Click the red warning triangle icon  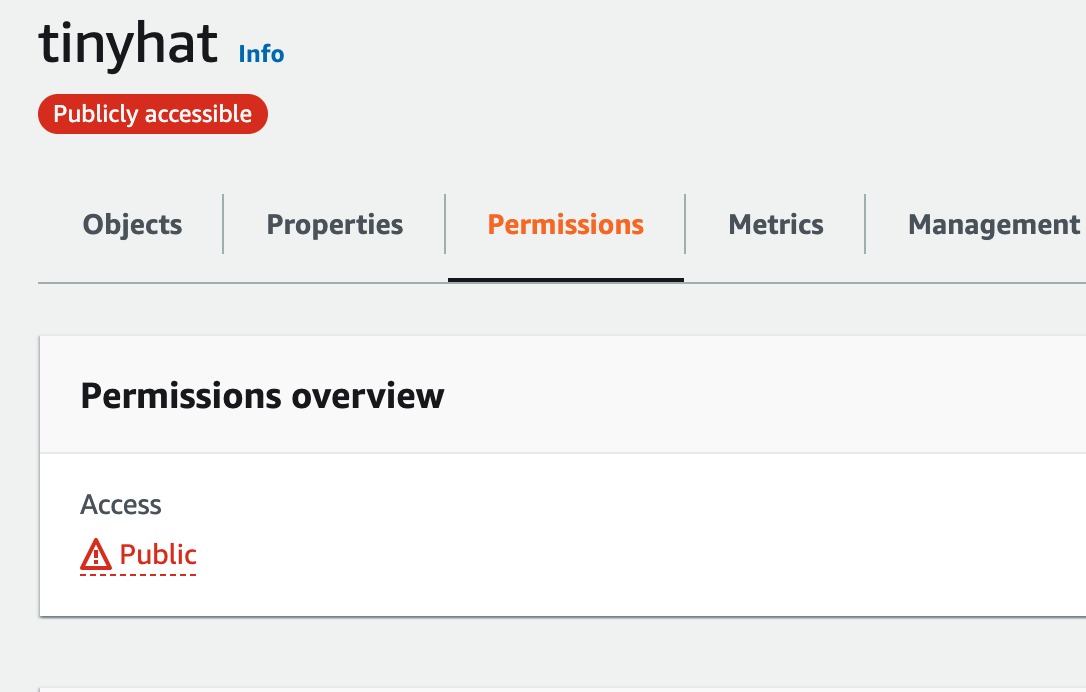pos(96,554)
